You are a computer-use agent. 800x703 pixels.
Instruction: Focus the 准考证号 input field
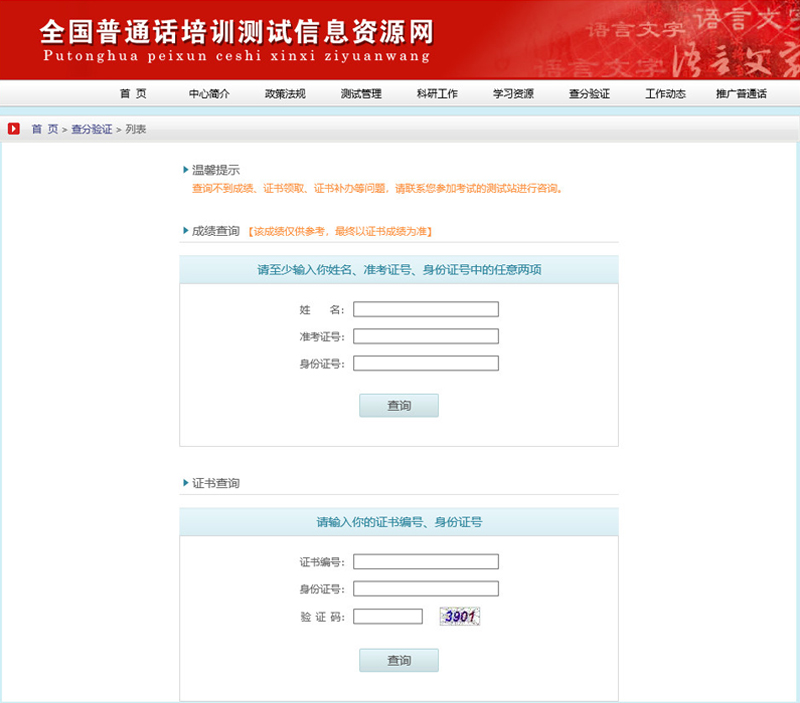[x=426, y=336]
